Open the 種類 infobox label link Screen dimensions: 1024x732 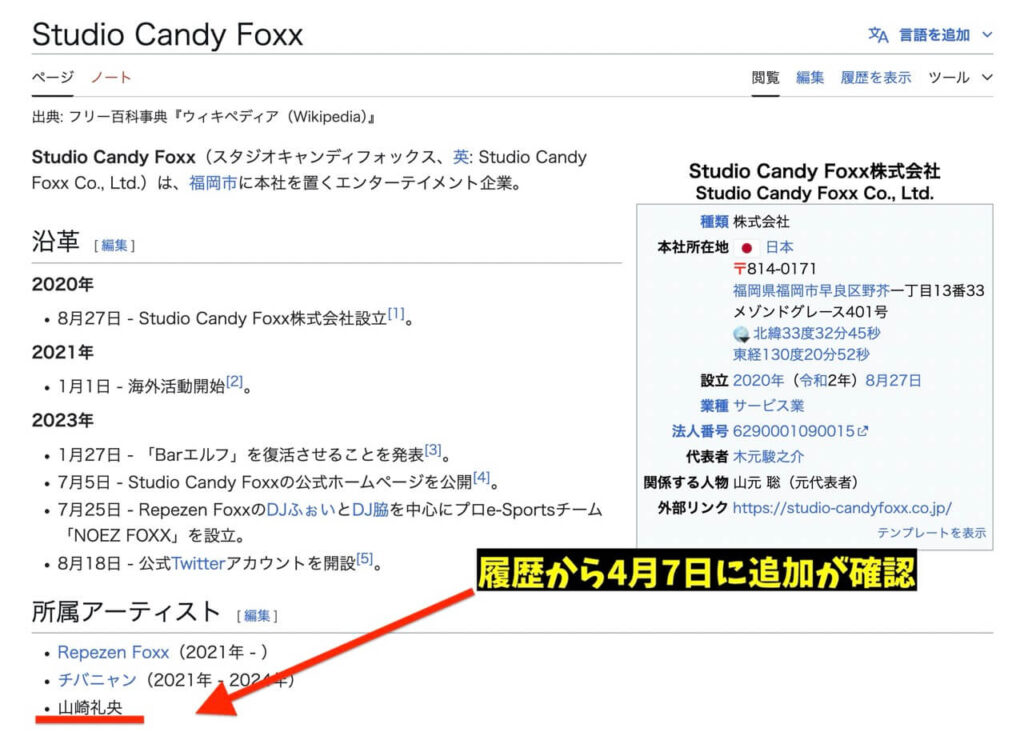pos(714,222)
